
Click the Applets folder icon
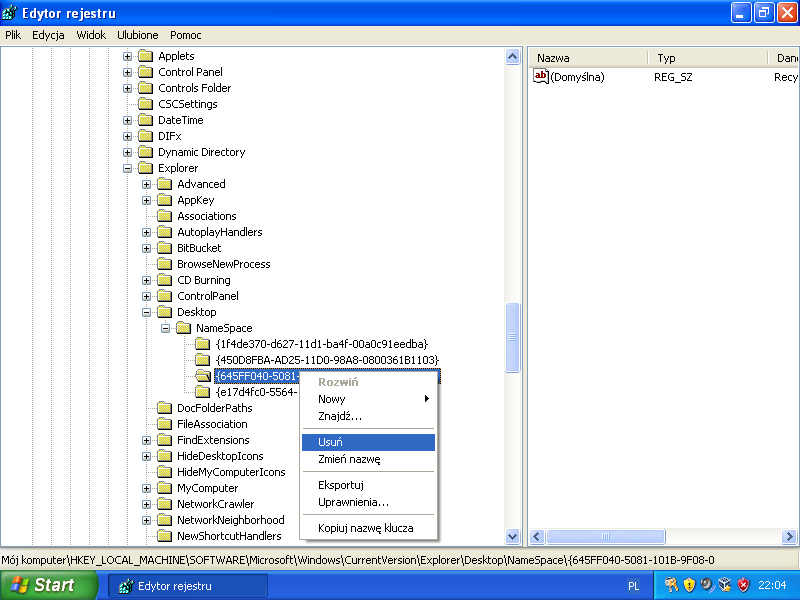[x=146, y=56]
